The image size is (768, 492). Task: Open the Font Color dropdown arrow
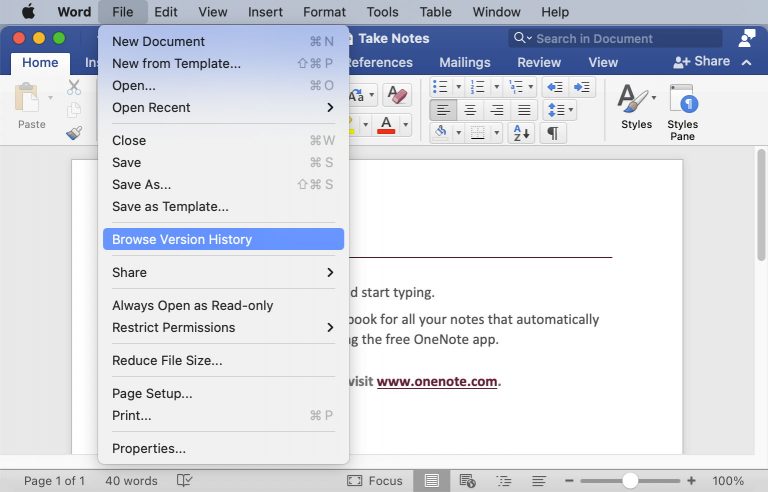coord(406,124)
